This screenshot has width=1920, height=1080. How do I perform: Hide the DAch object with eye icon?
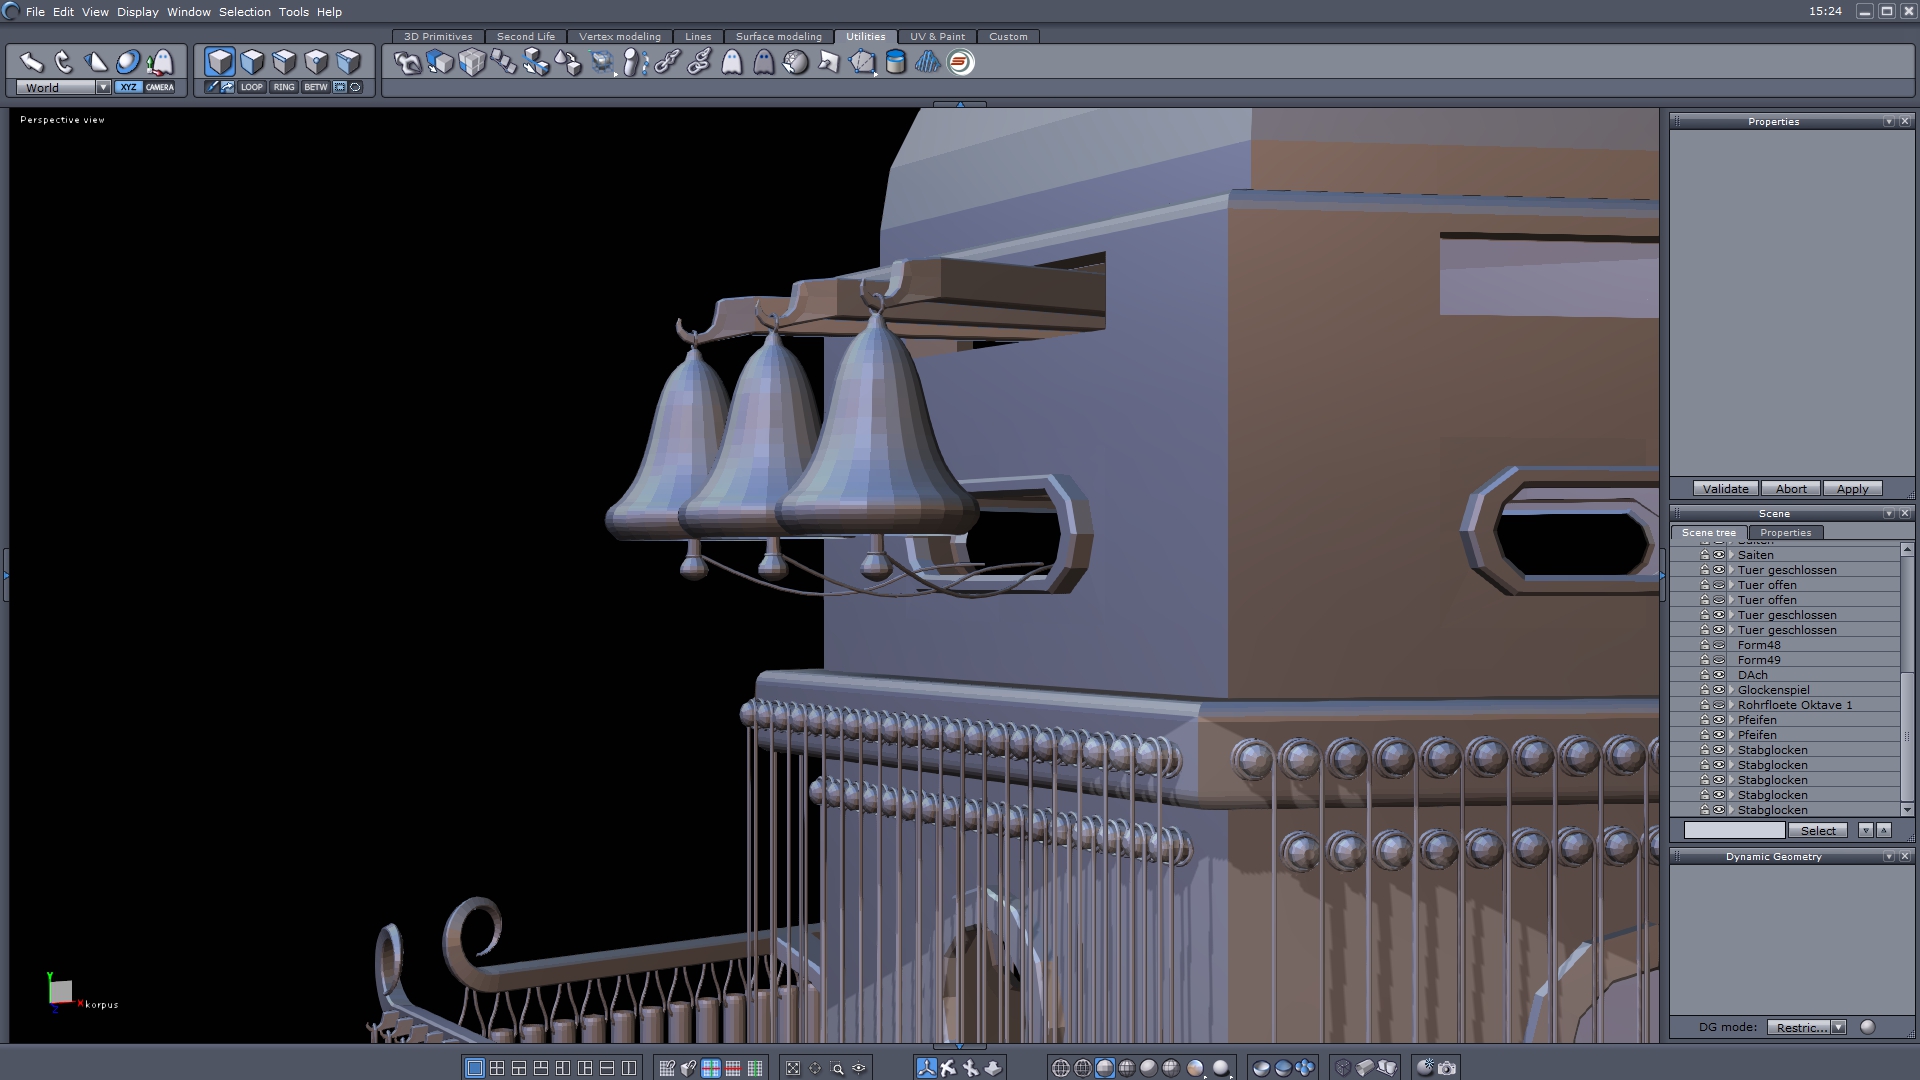click(1719, 675)
